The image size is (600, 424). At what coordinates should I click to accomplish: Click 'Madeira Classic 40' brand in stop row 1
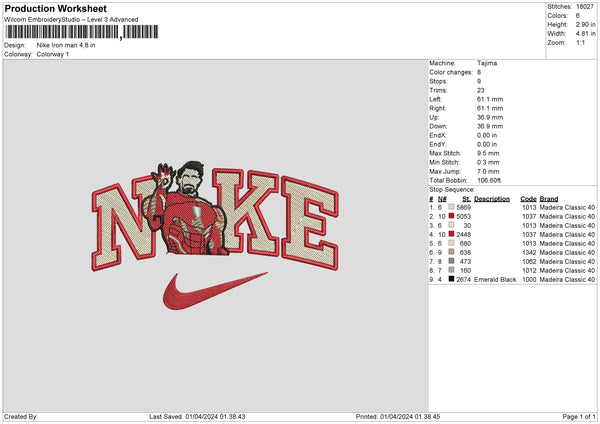567,207
